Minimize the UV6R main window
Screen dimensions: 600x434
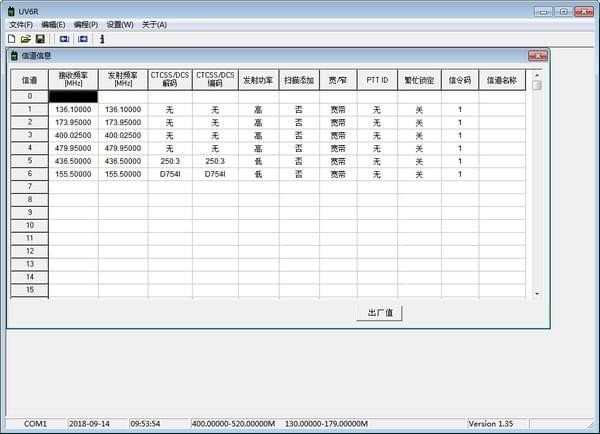pyautogui.click(x=543, y=11)
